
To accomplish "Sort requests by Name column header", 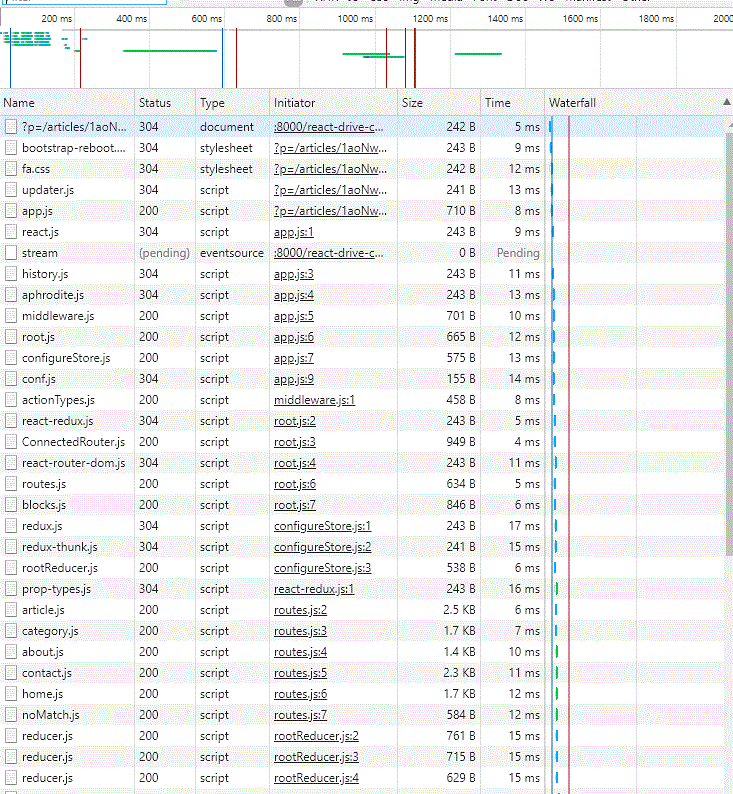I will (67, 103).
